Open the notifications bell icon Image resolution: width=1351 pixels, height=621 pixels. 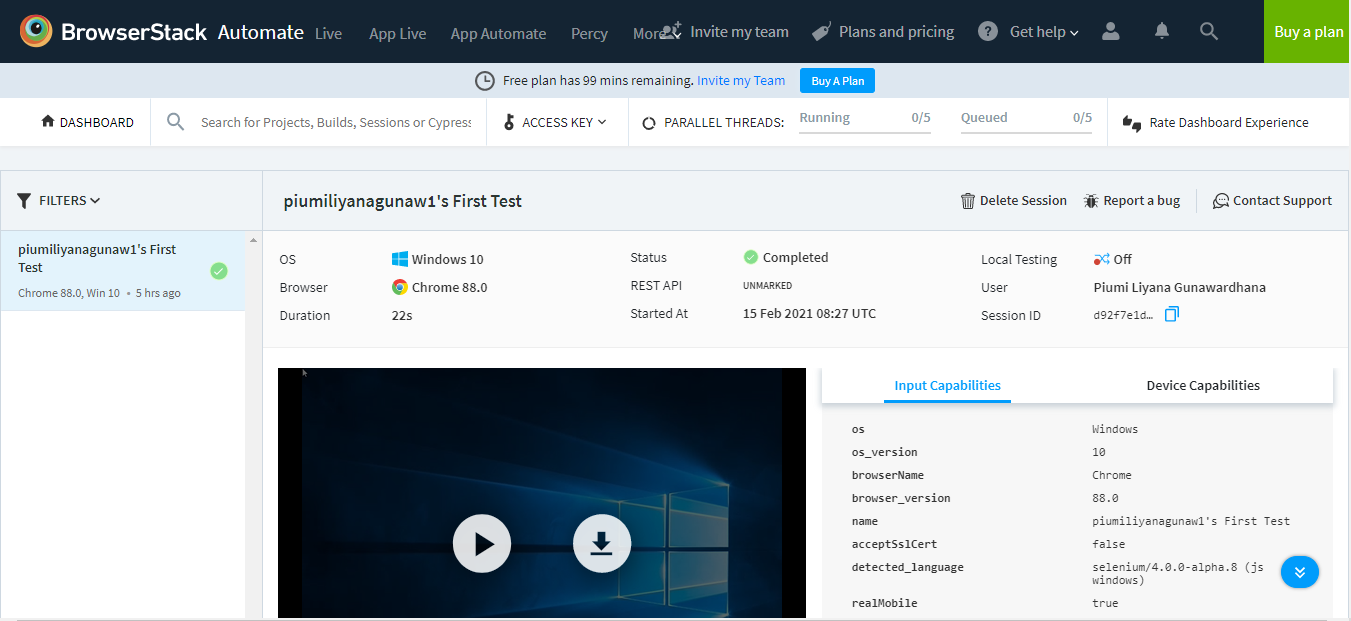tap(1162, 31)
